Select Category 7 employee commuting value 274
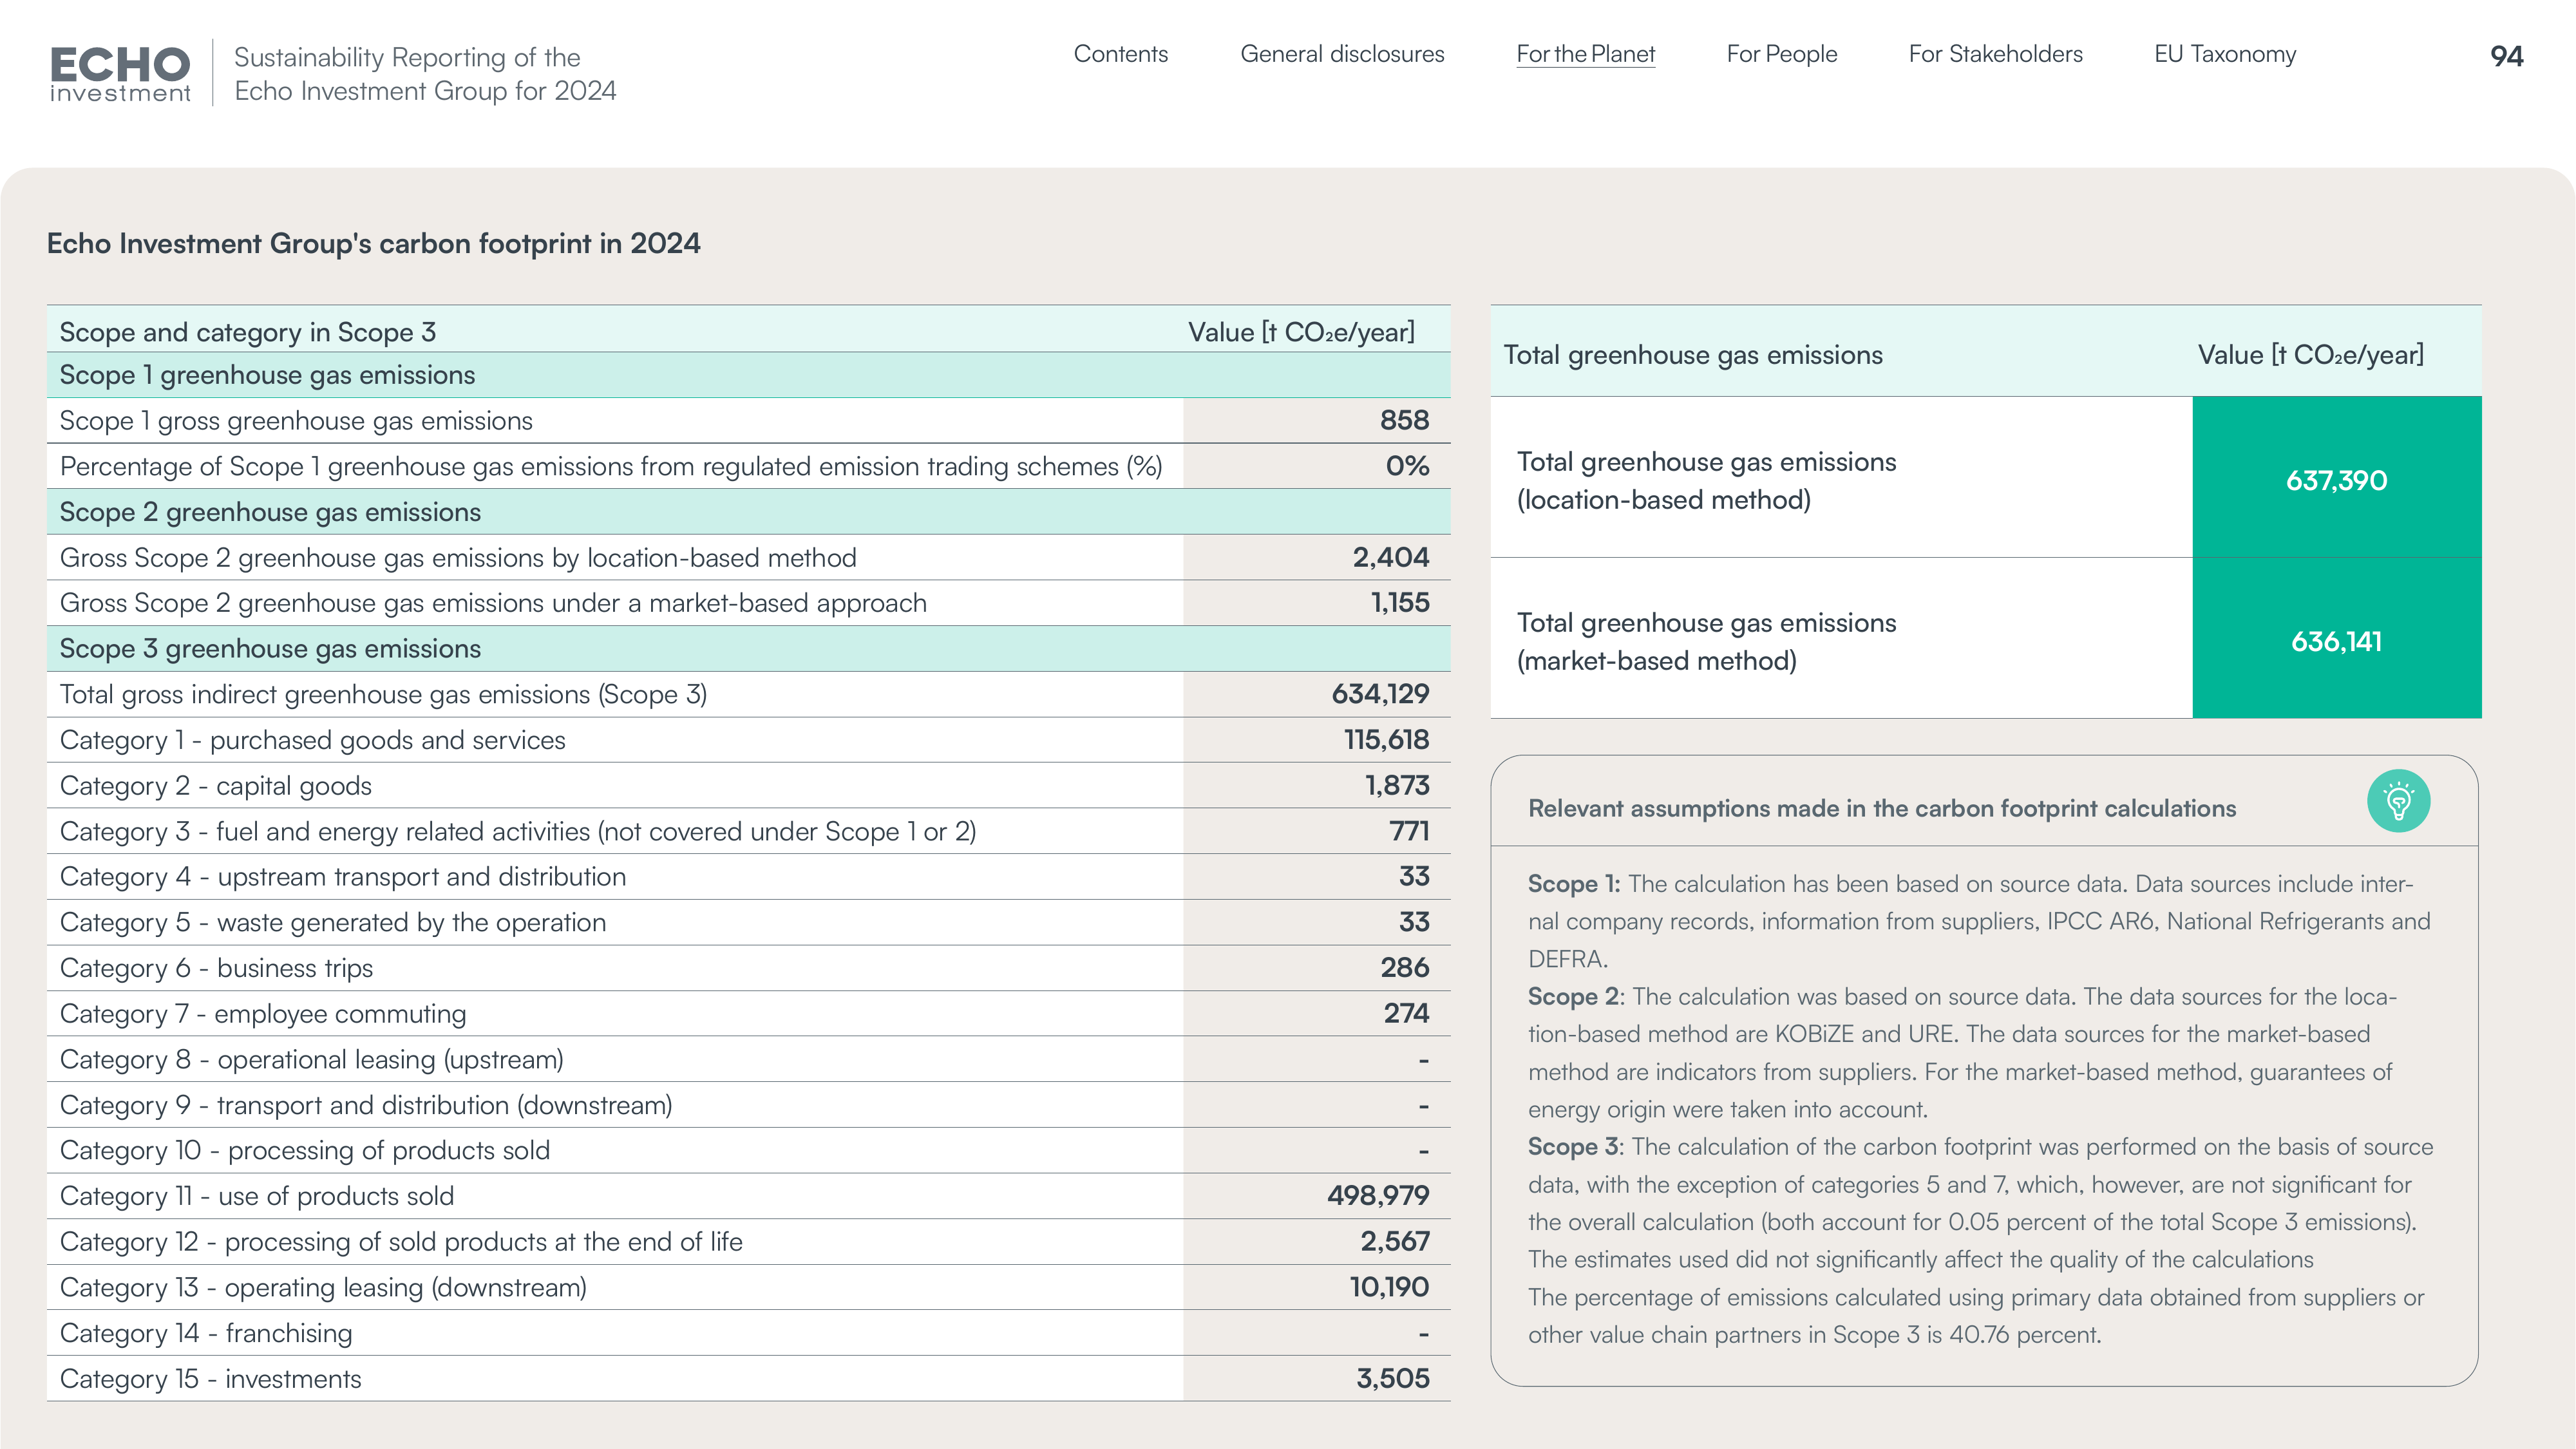This screenshot has width=2576, height=1449. [x=1406, y=1013]
